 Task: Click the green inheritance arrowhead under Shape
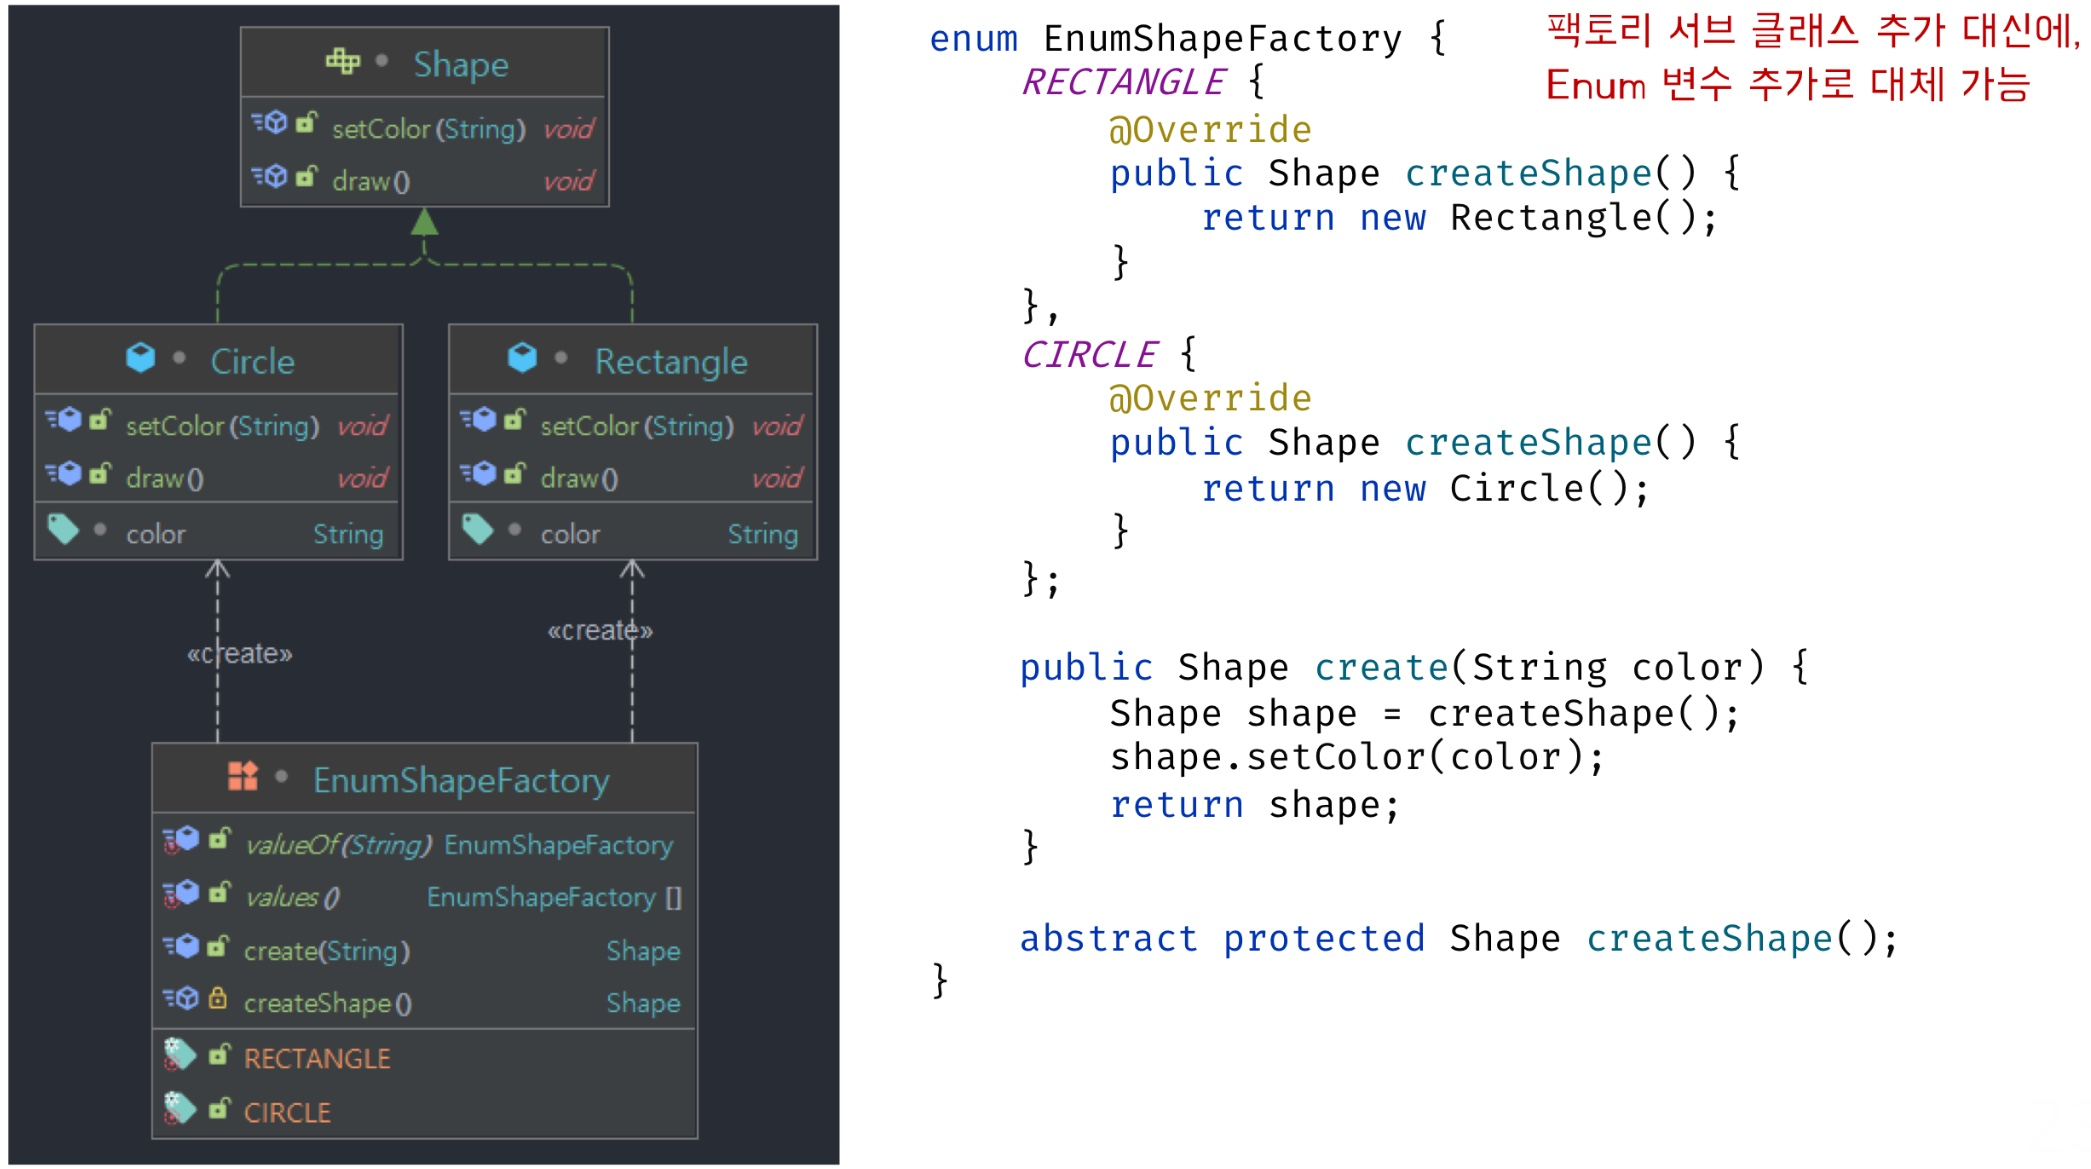click(x=424, y=222)
